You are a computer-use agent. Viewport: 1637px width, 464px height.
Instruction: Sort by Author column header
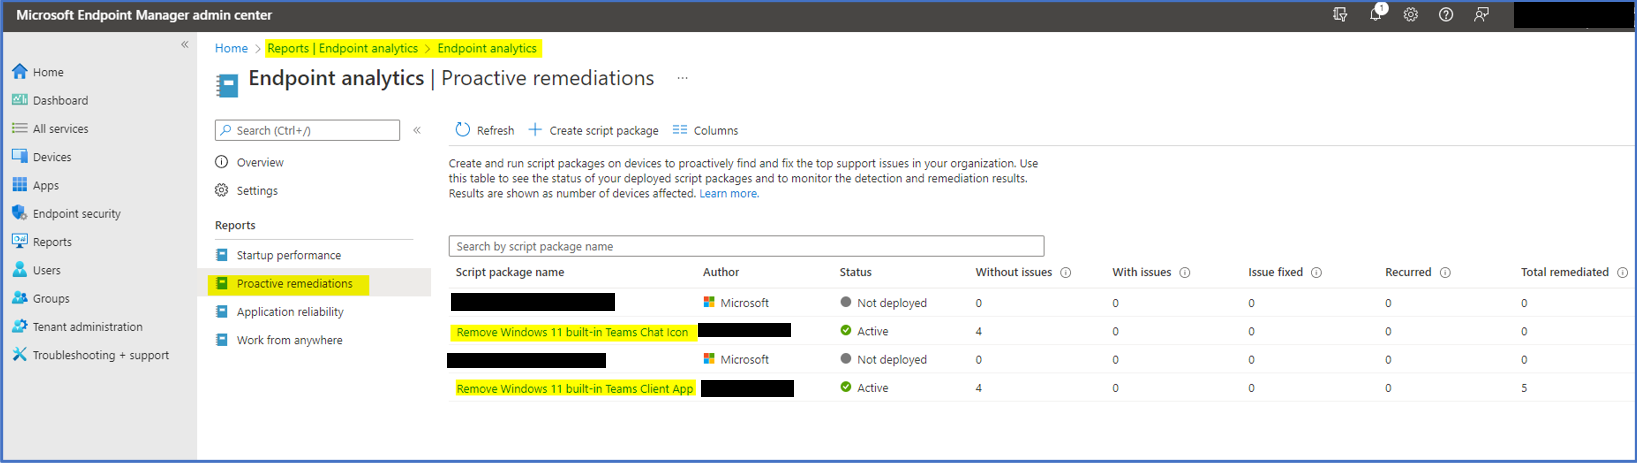click(721, 272)
